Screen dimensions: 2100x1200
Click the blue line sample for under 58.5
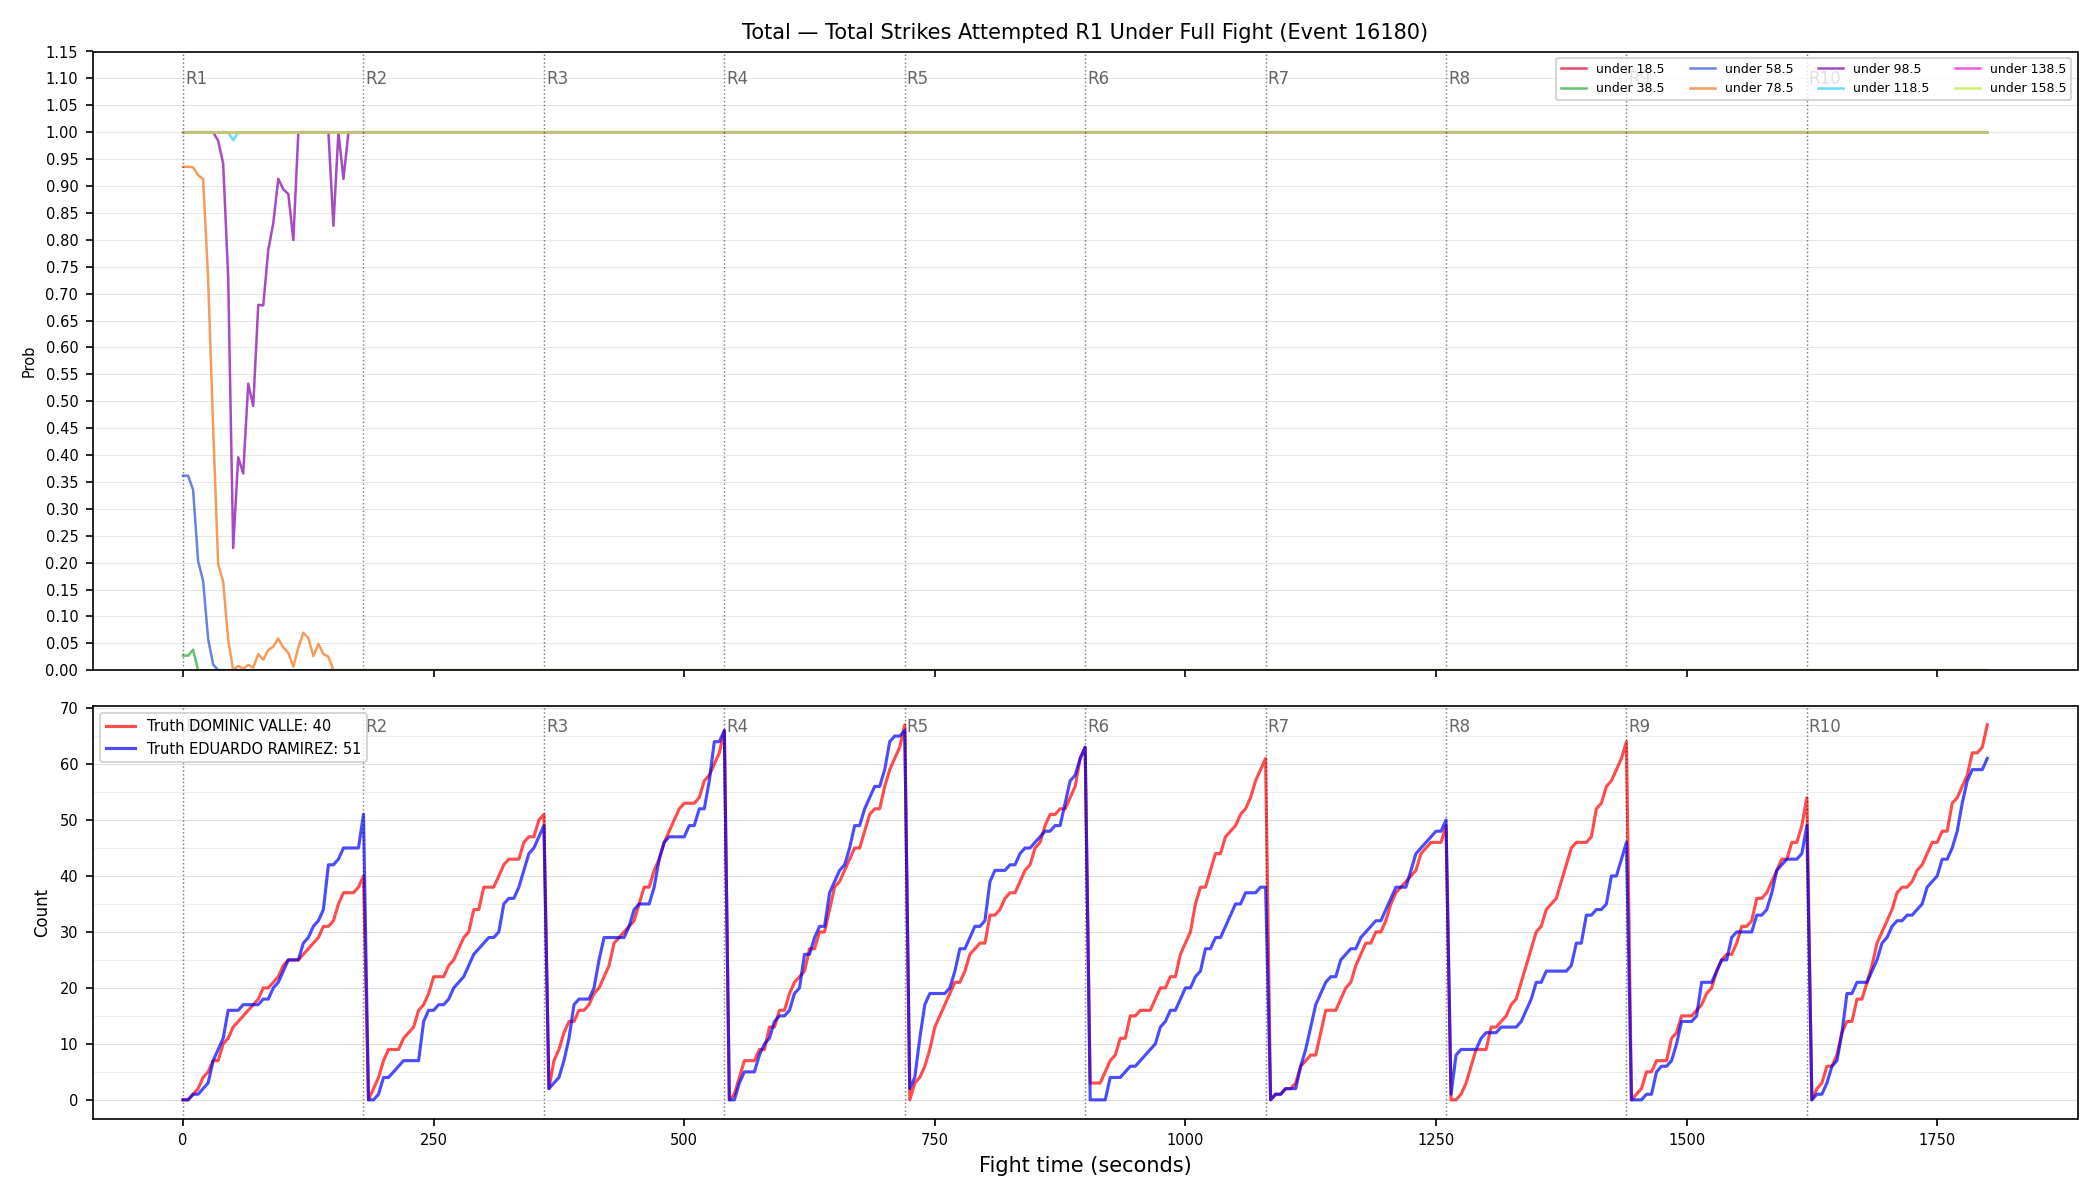[1703, 69]
